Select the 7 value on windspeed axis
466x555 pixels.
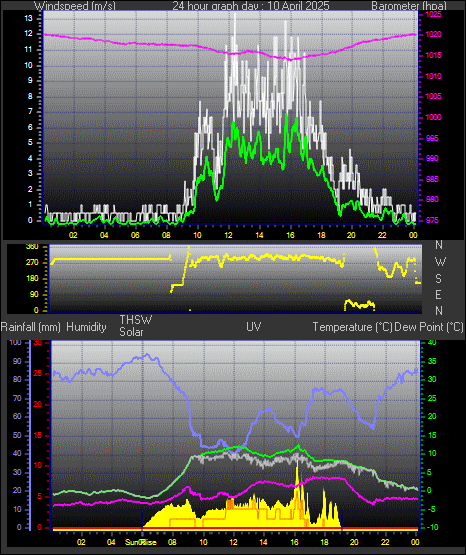pyautogui.click(x=30, y=111)
